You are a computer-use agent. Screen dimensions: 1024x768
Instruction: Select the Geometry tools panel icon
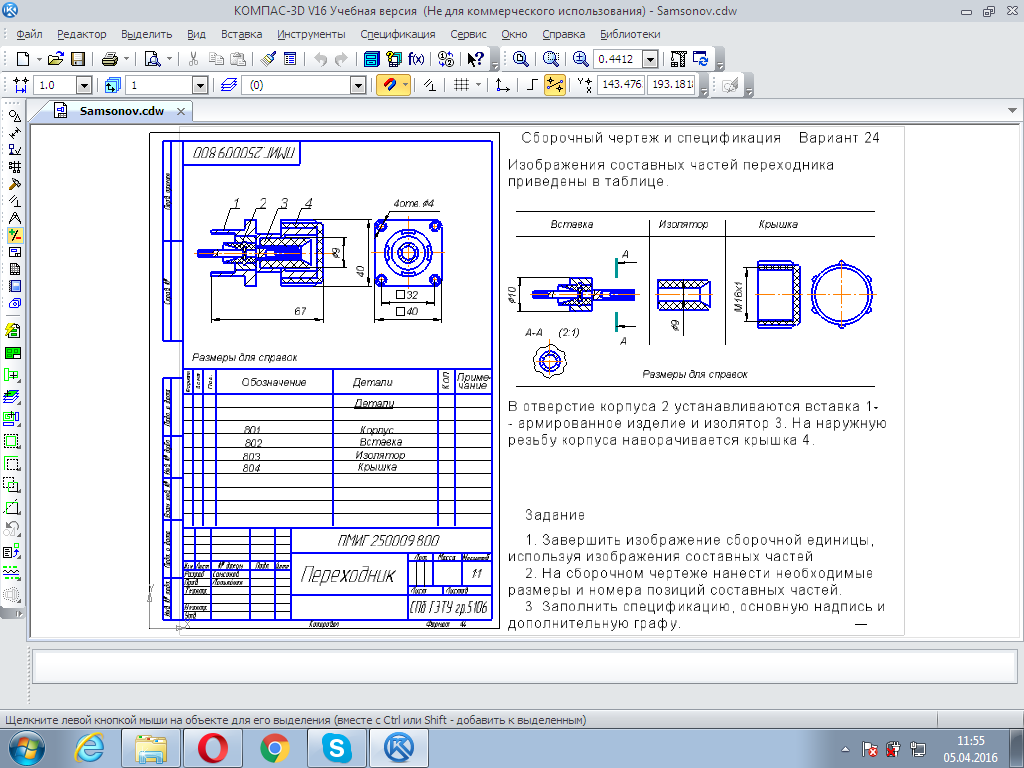[14, 116]
